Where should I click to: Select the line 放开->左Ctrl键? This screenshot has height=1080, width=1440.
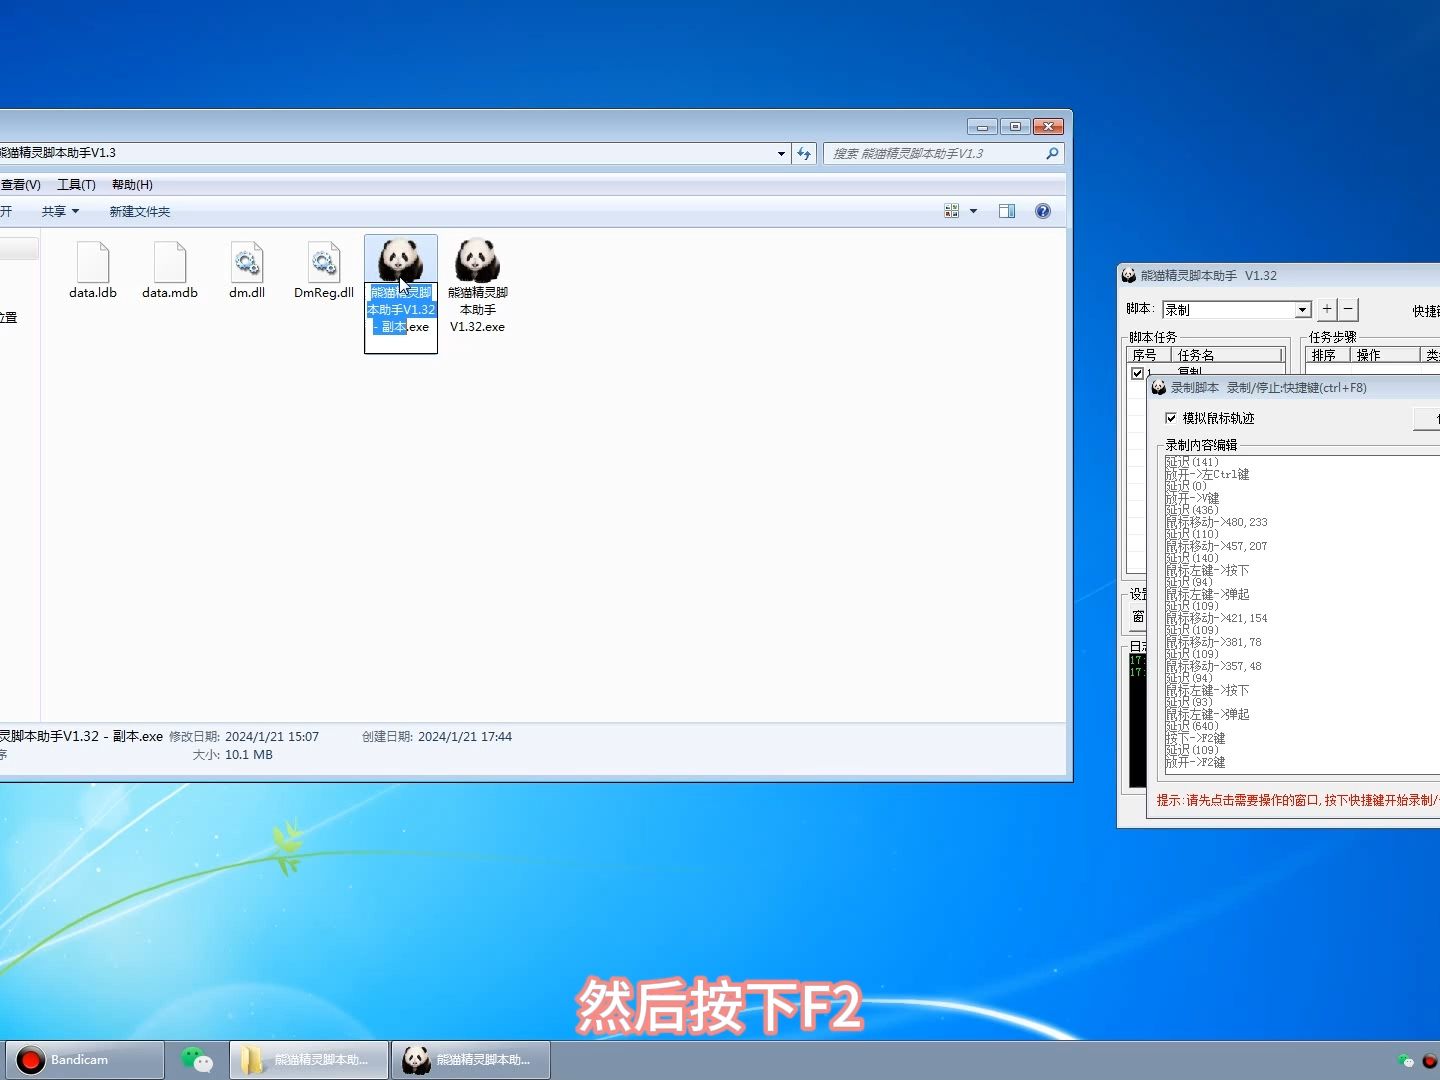pos(1207,474)
